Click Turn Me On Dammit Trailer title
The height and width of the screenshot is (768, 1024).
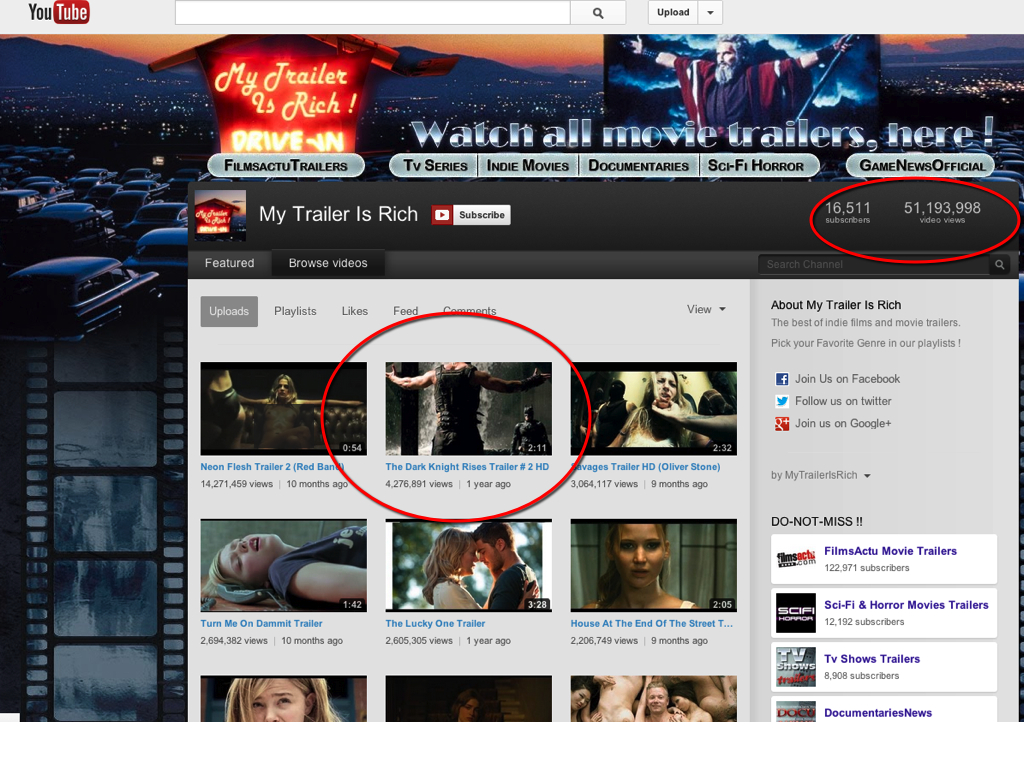(261, 624)
